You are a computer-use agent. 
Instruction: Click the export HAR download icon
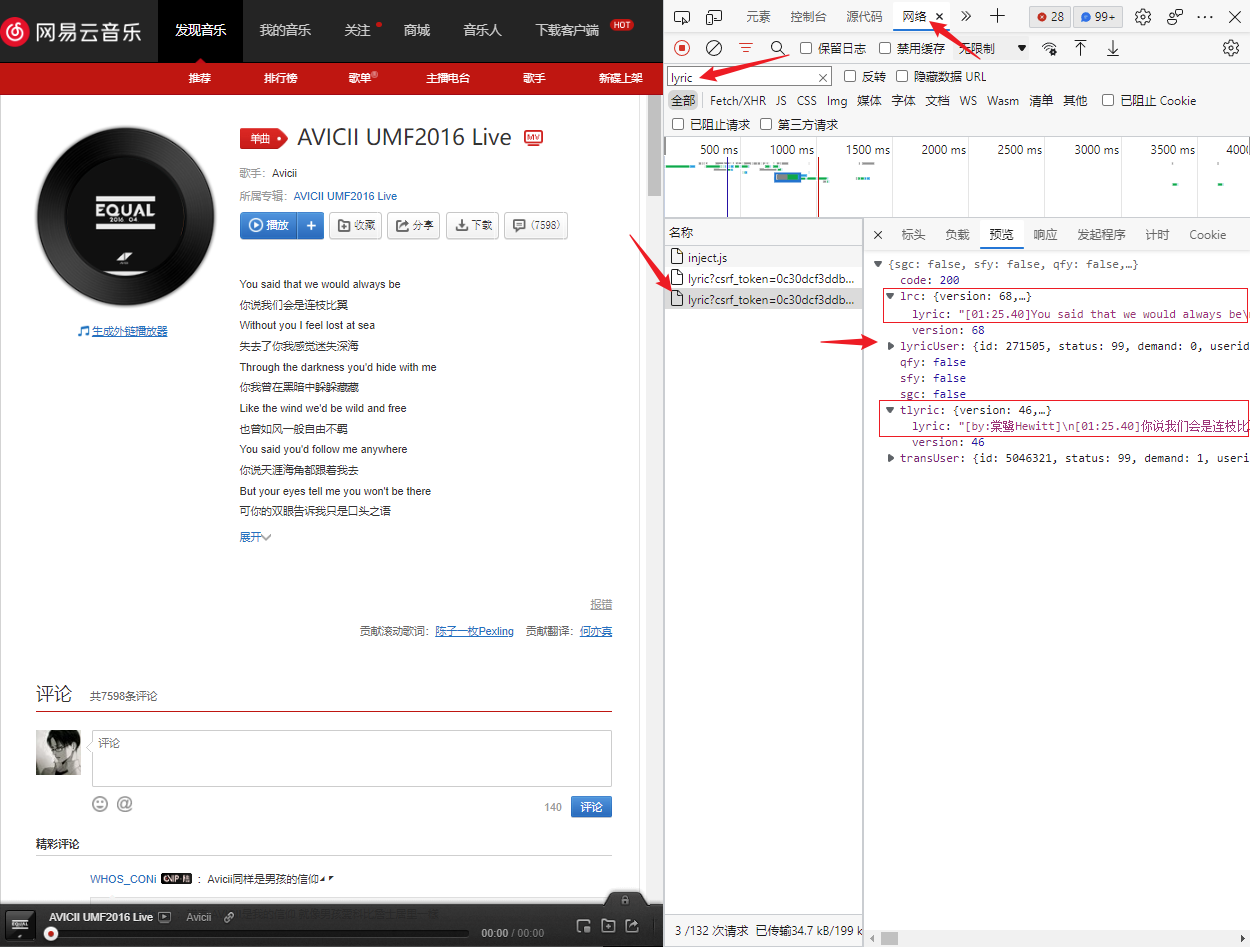(1113, 48)
